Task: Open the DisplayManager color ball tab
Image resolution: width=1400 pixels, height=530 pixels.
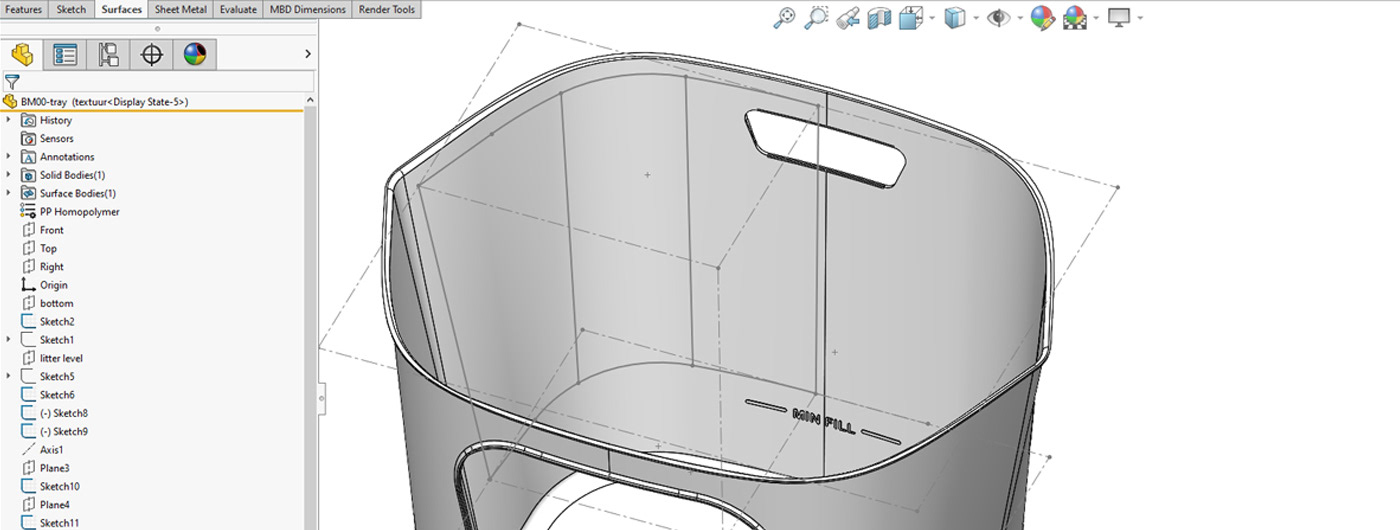Action: (194, 54)
